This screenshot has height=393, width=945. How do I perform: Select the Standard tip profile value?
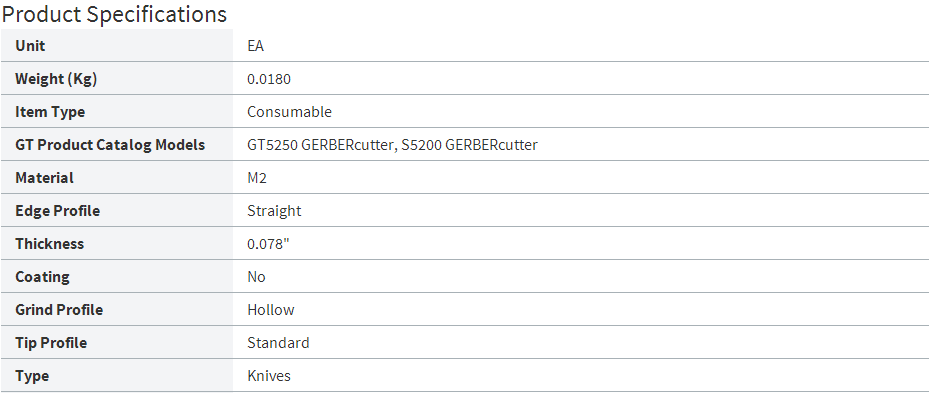click(x=278, y=343)
